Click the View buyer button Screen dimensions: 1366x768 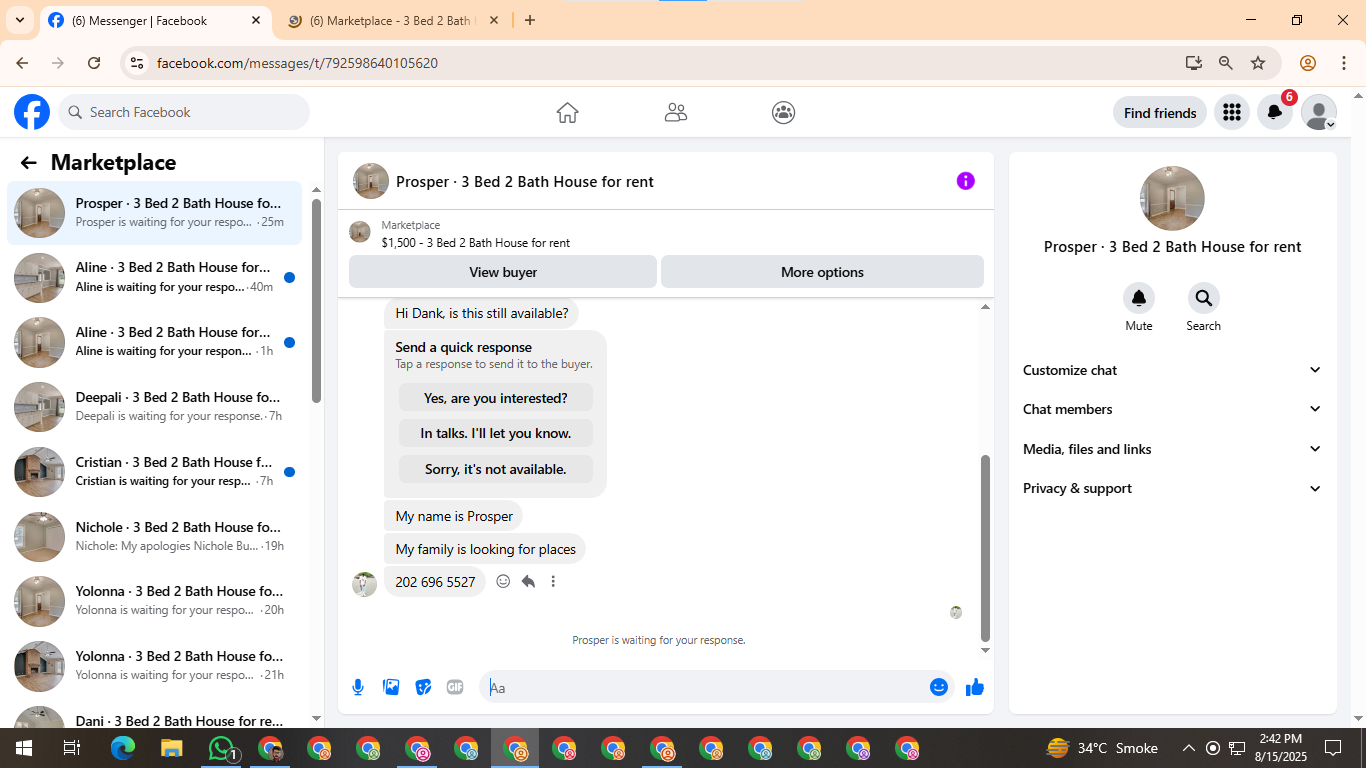tap(503, 272)
